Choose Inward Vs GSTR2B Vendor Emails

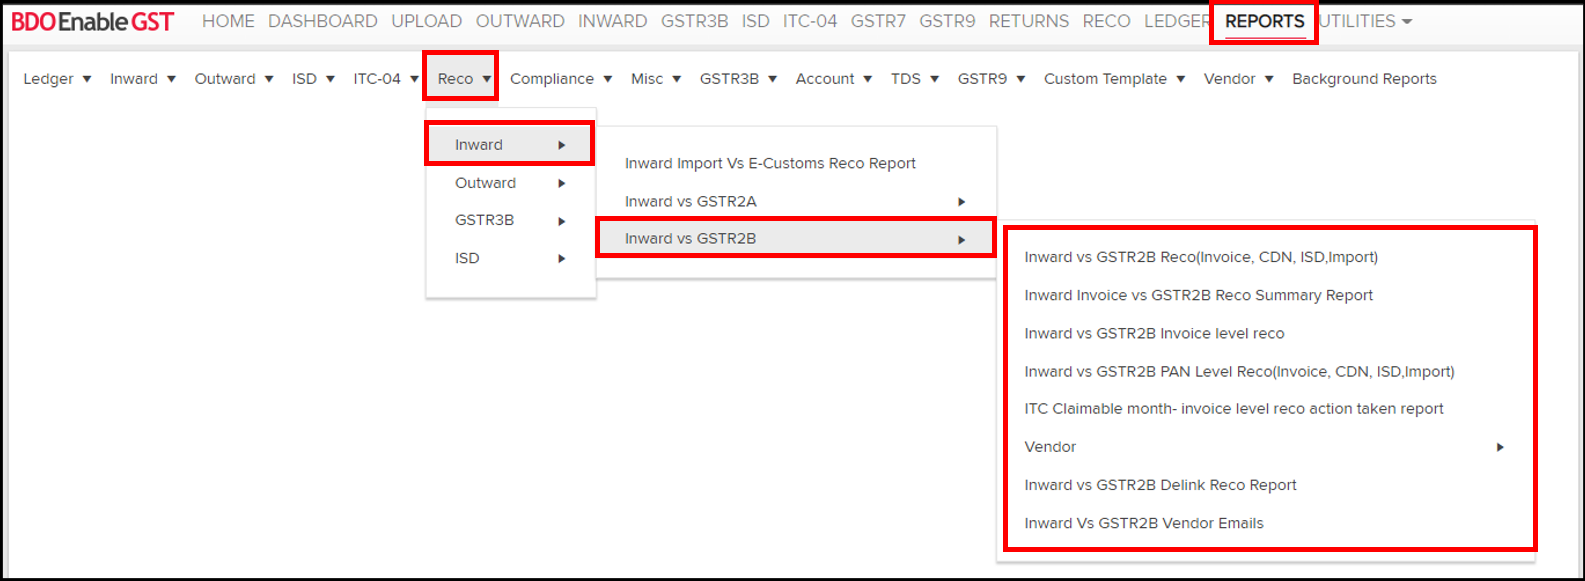tap(1144, 523)
